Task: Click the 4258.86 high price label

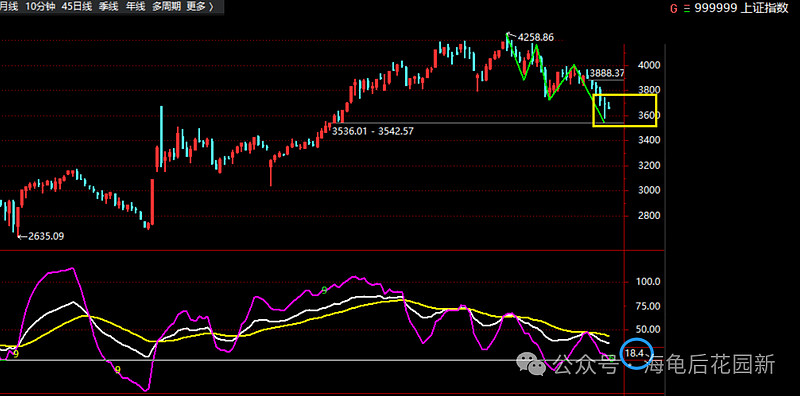Action: click(x=536, y=37)
